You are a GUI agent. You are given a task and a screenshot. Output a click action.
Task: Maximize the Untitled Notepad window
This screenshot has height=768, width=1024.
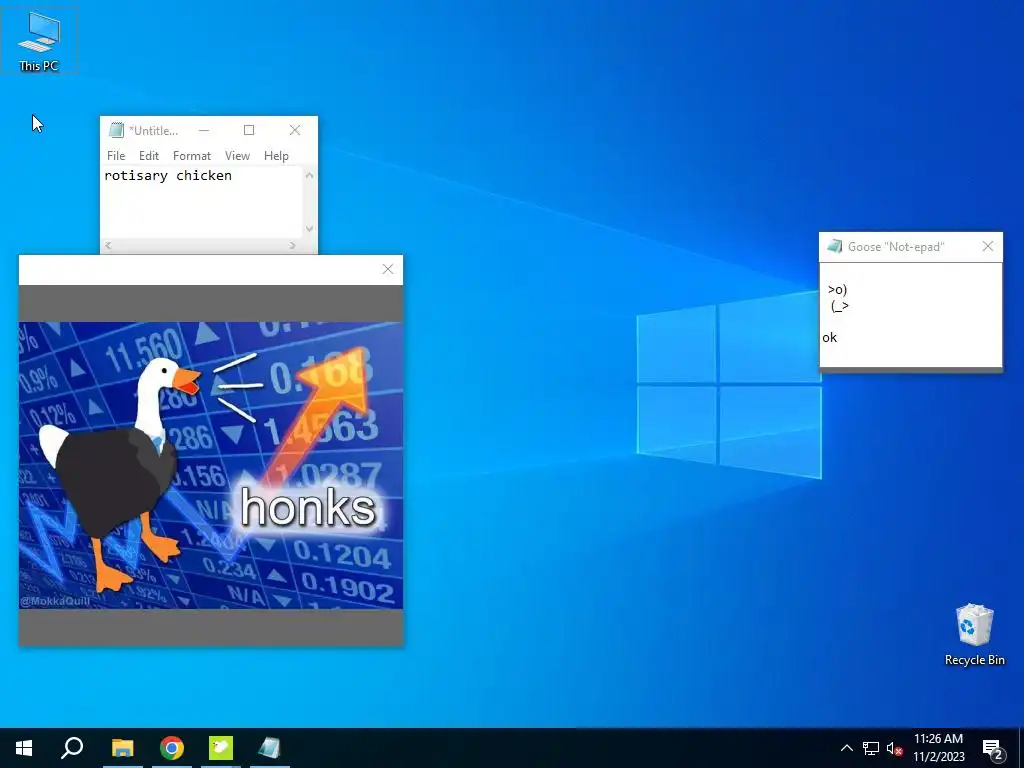click(x=249, y=130)
